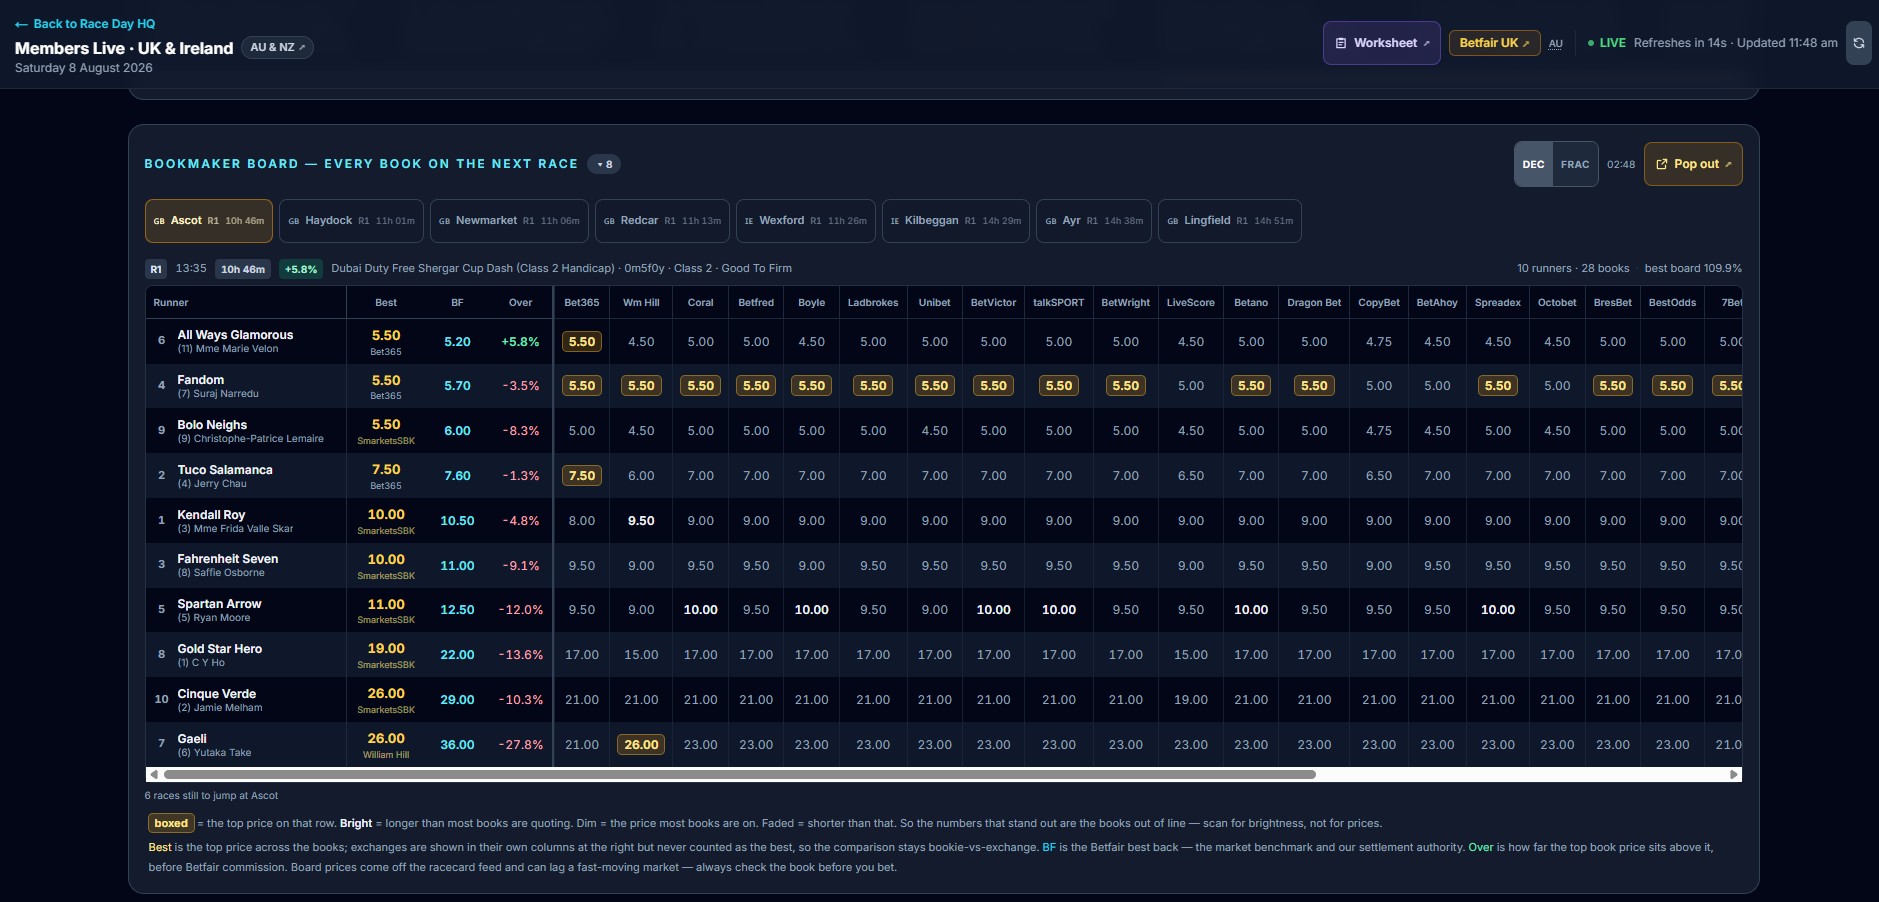This screenshot has height=902, width=1879.
Task: Select the Haydock R1 tab
Action: [x=351, y=221]
